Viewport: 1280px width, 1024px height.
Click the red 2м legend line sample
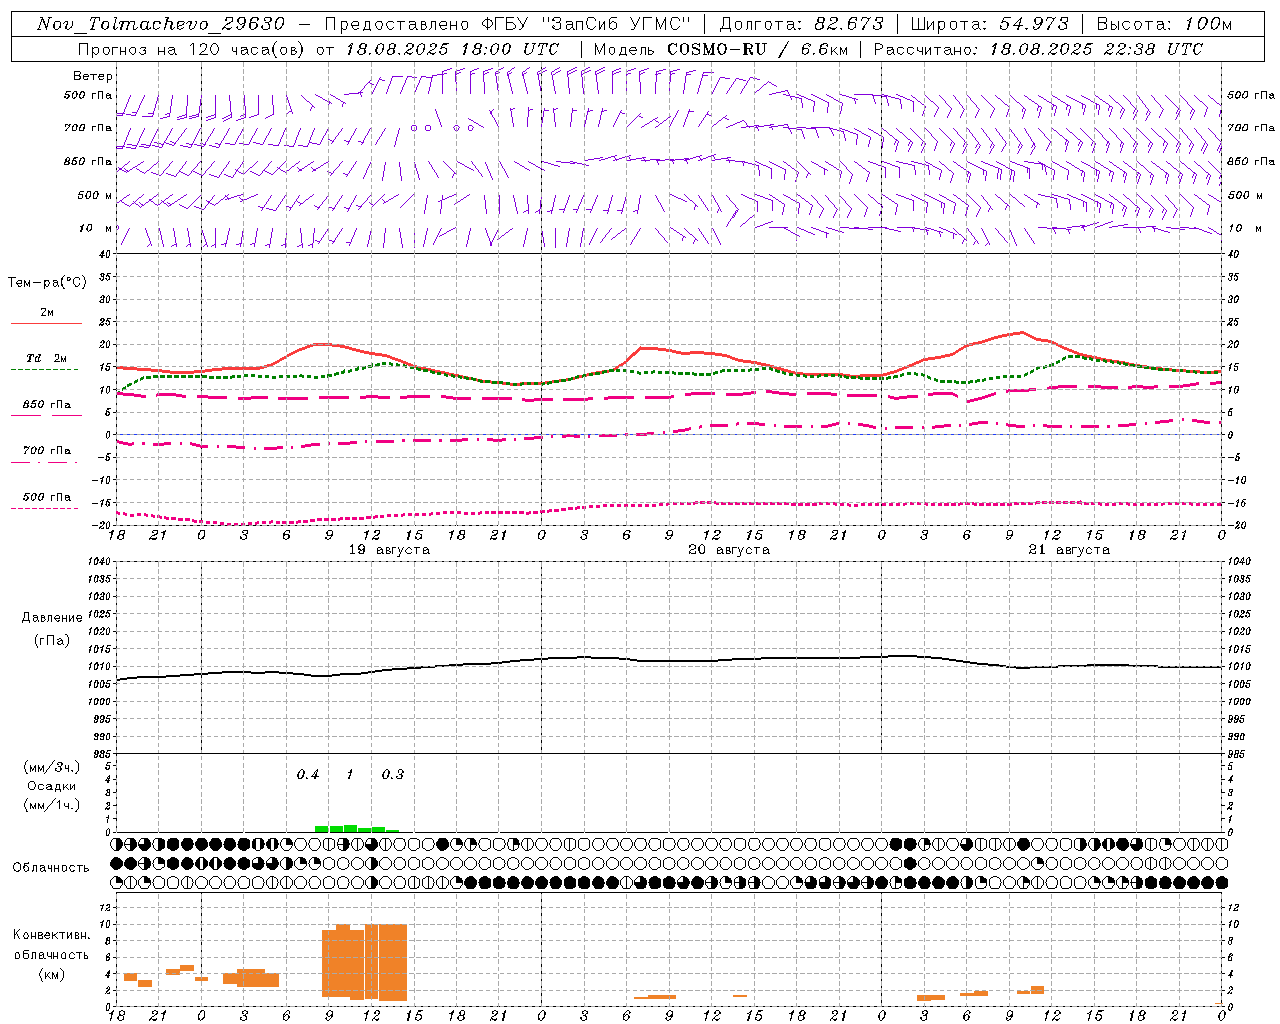point(46,323)
